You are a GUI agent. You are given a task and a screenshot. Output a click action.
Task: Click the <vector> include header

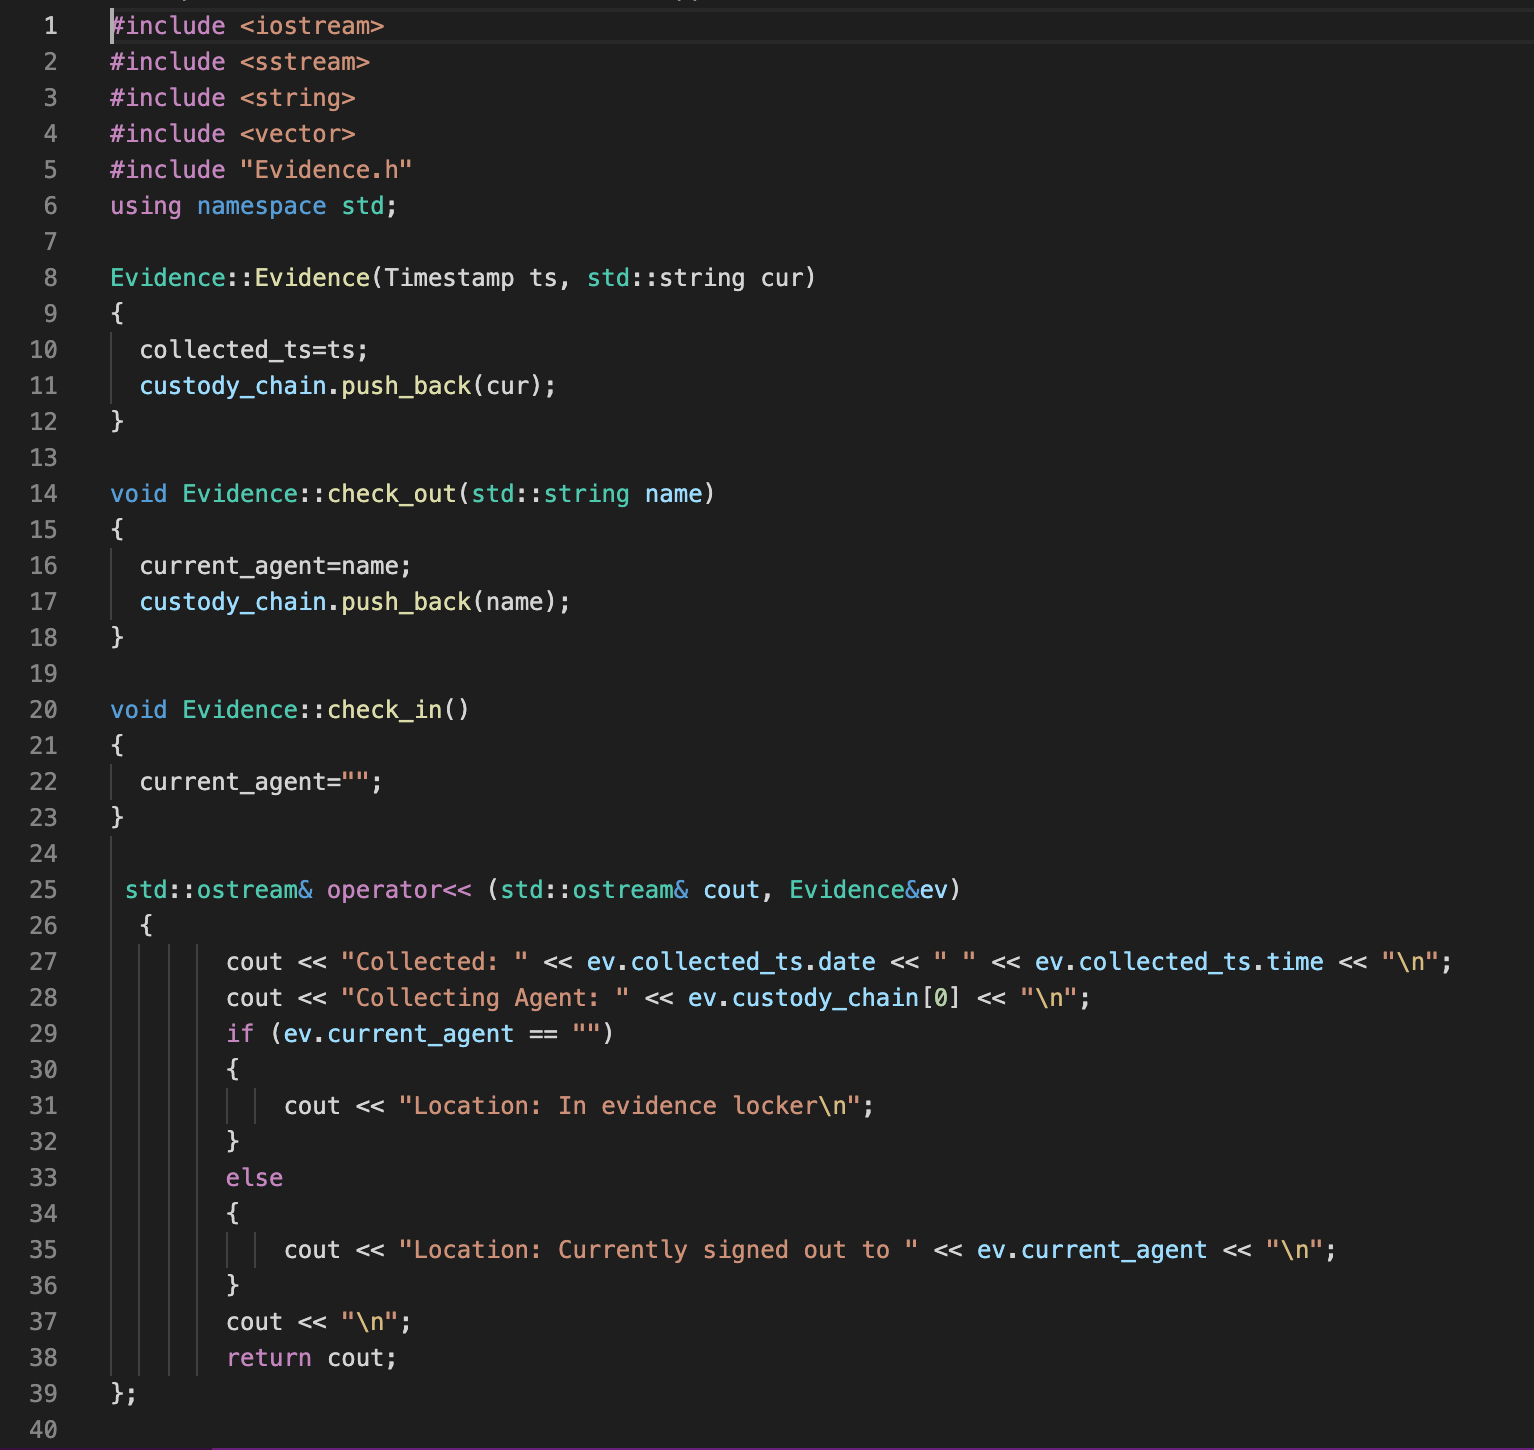pos(298,134)
